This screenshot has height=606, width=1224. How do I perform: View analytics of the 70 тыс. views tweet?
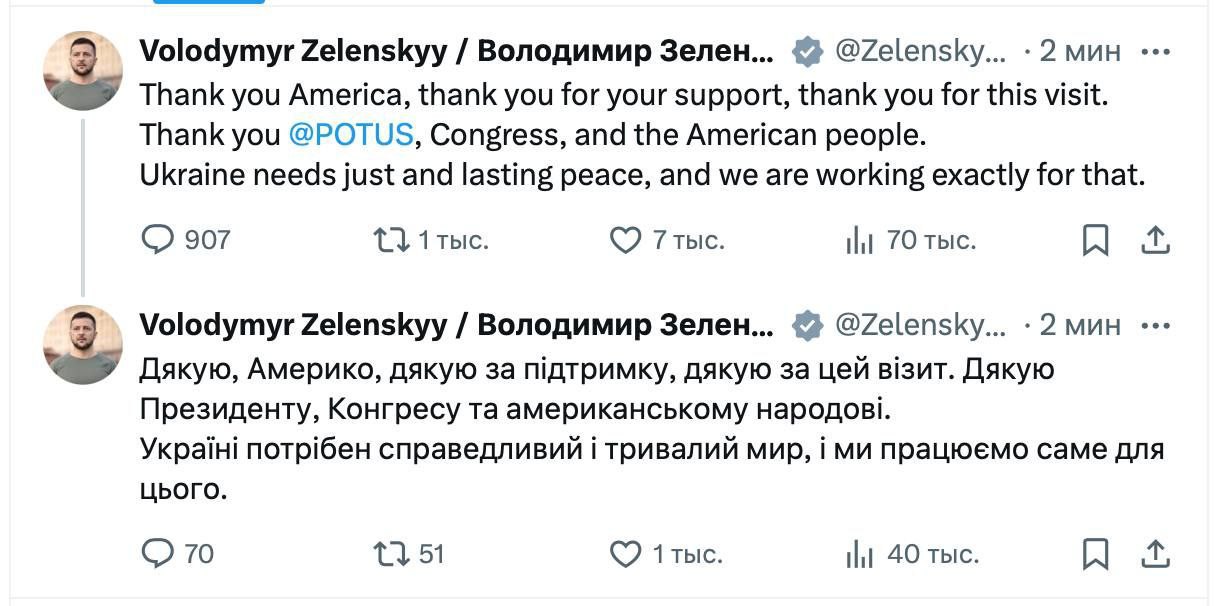(860, 240)
